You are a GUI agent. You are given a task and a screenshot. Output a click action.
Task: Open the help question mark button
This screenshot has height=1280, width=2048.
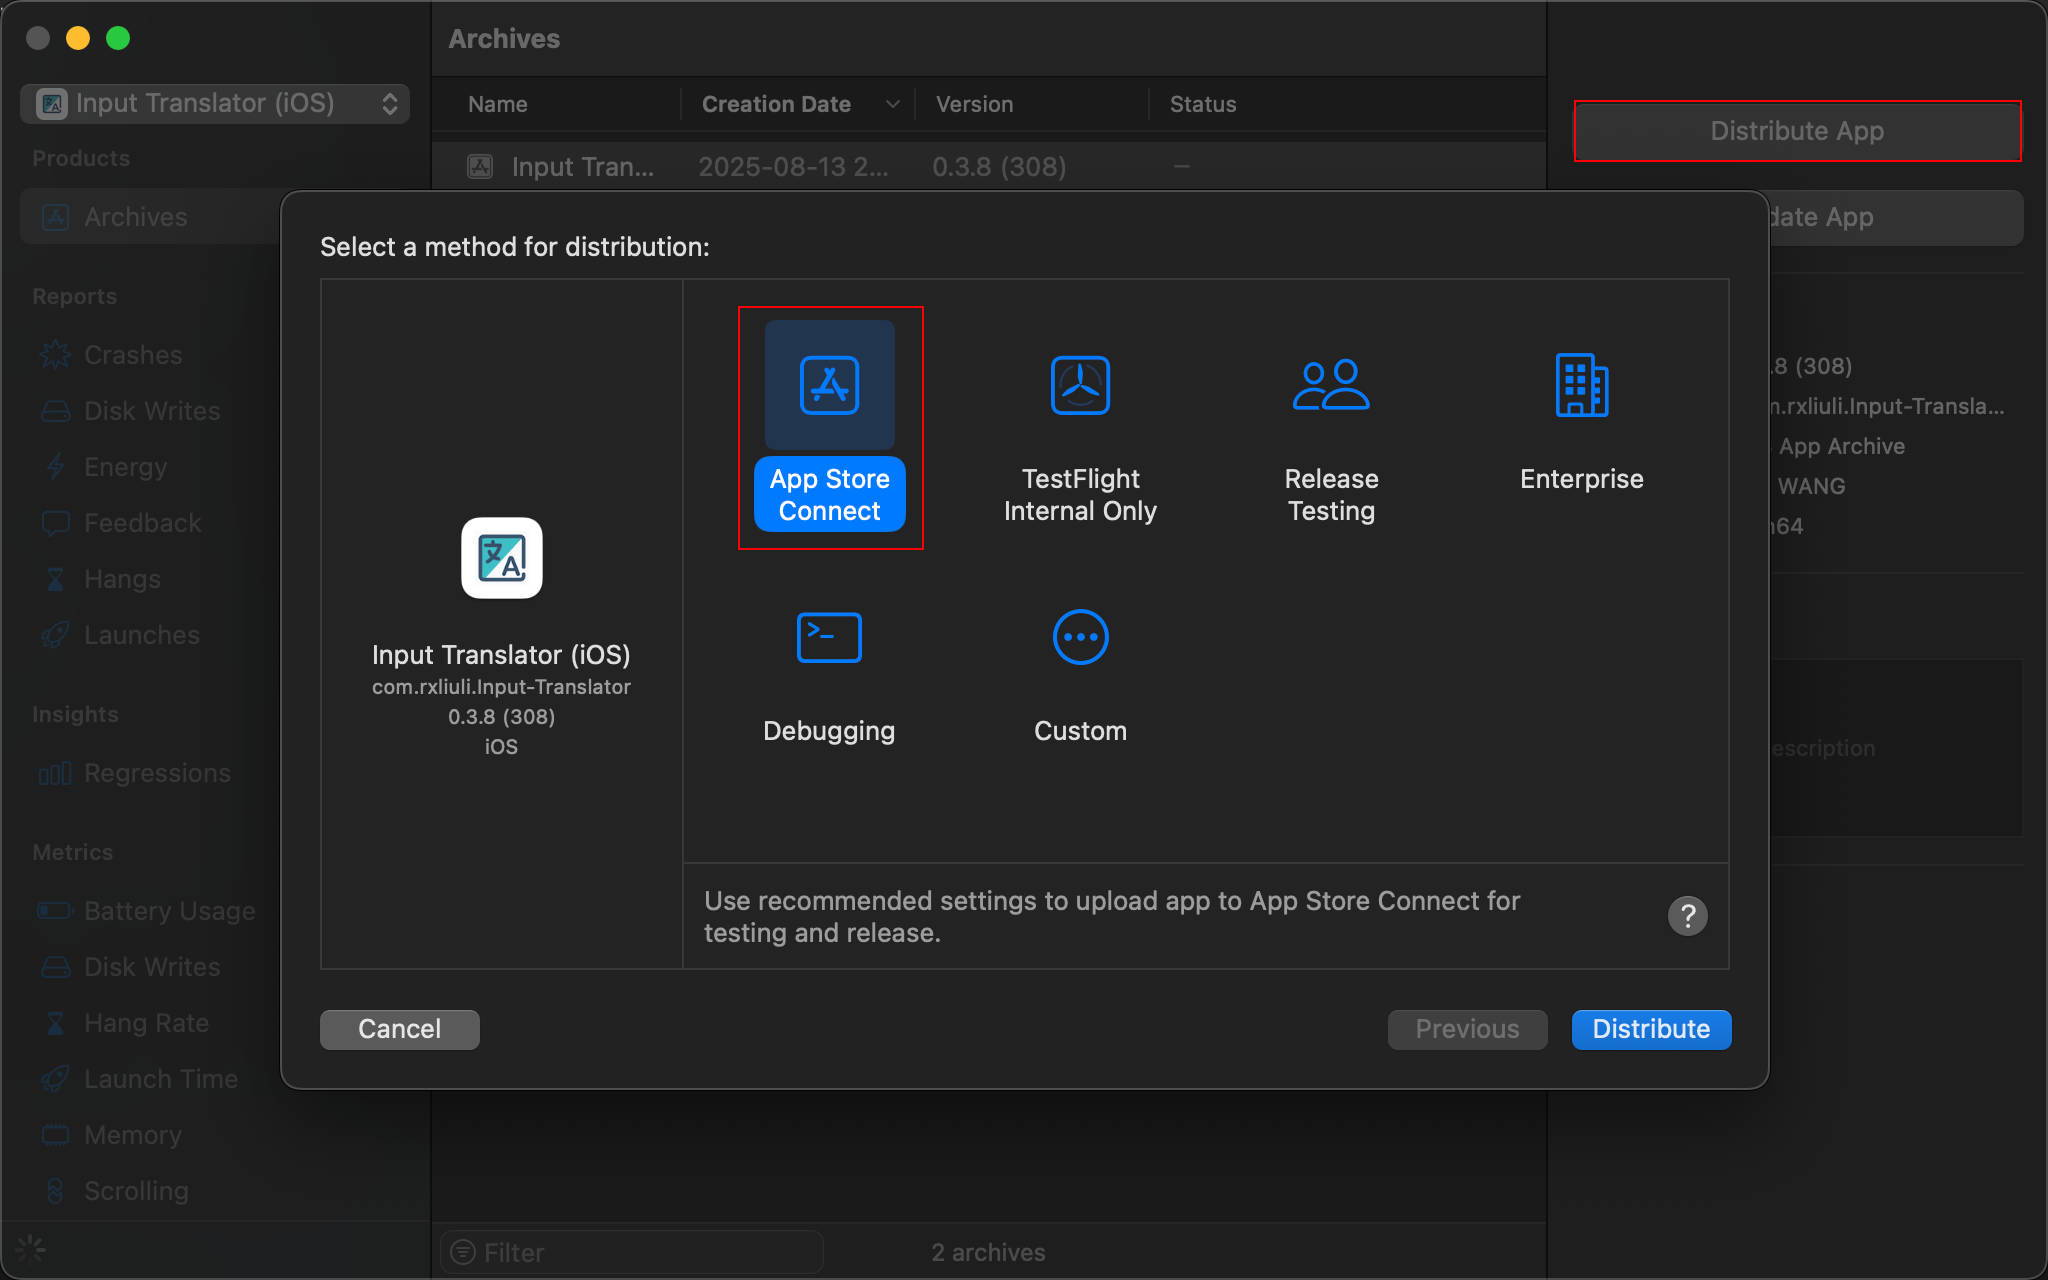(1687, 916)
